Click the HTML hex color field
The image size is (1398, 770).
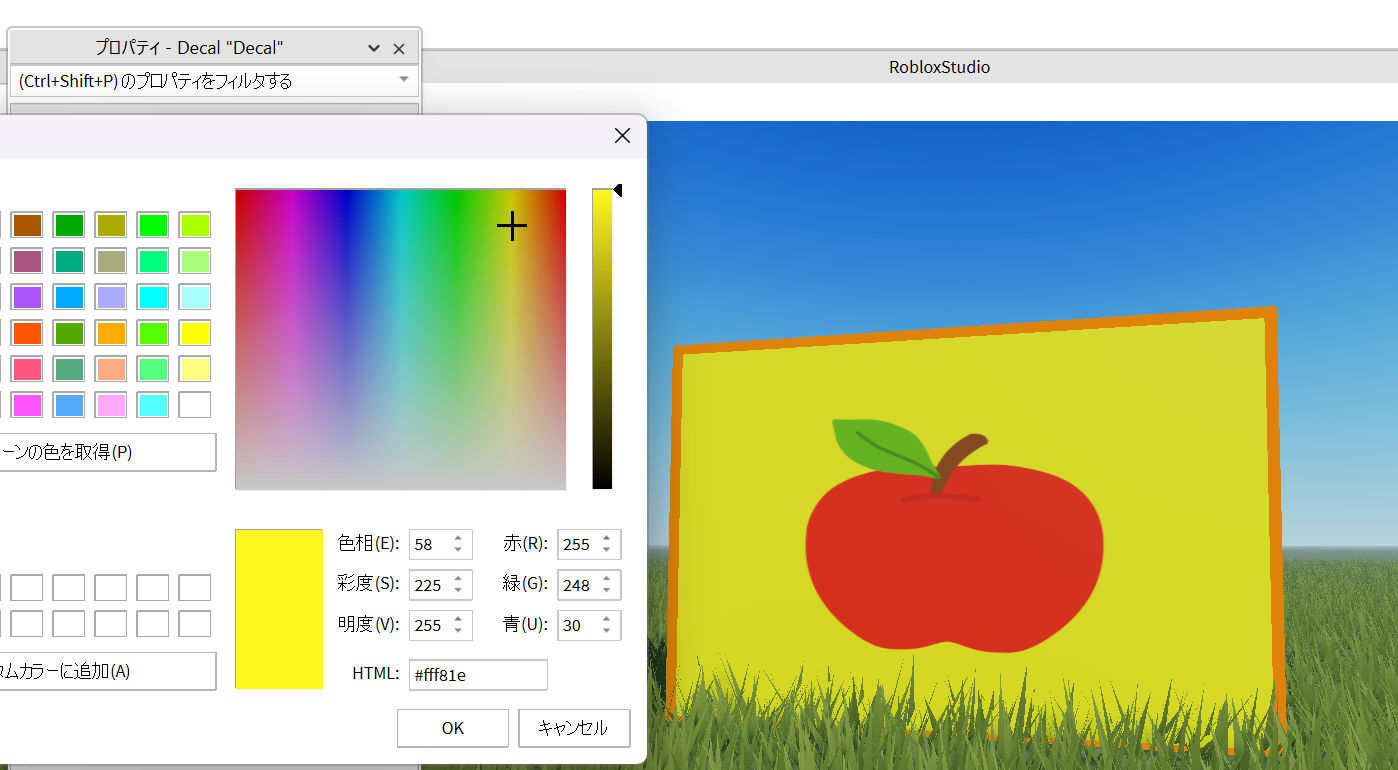pyautogui.click(x=478, y=675)
